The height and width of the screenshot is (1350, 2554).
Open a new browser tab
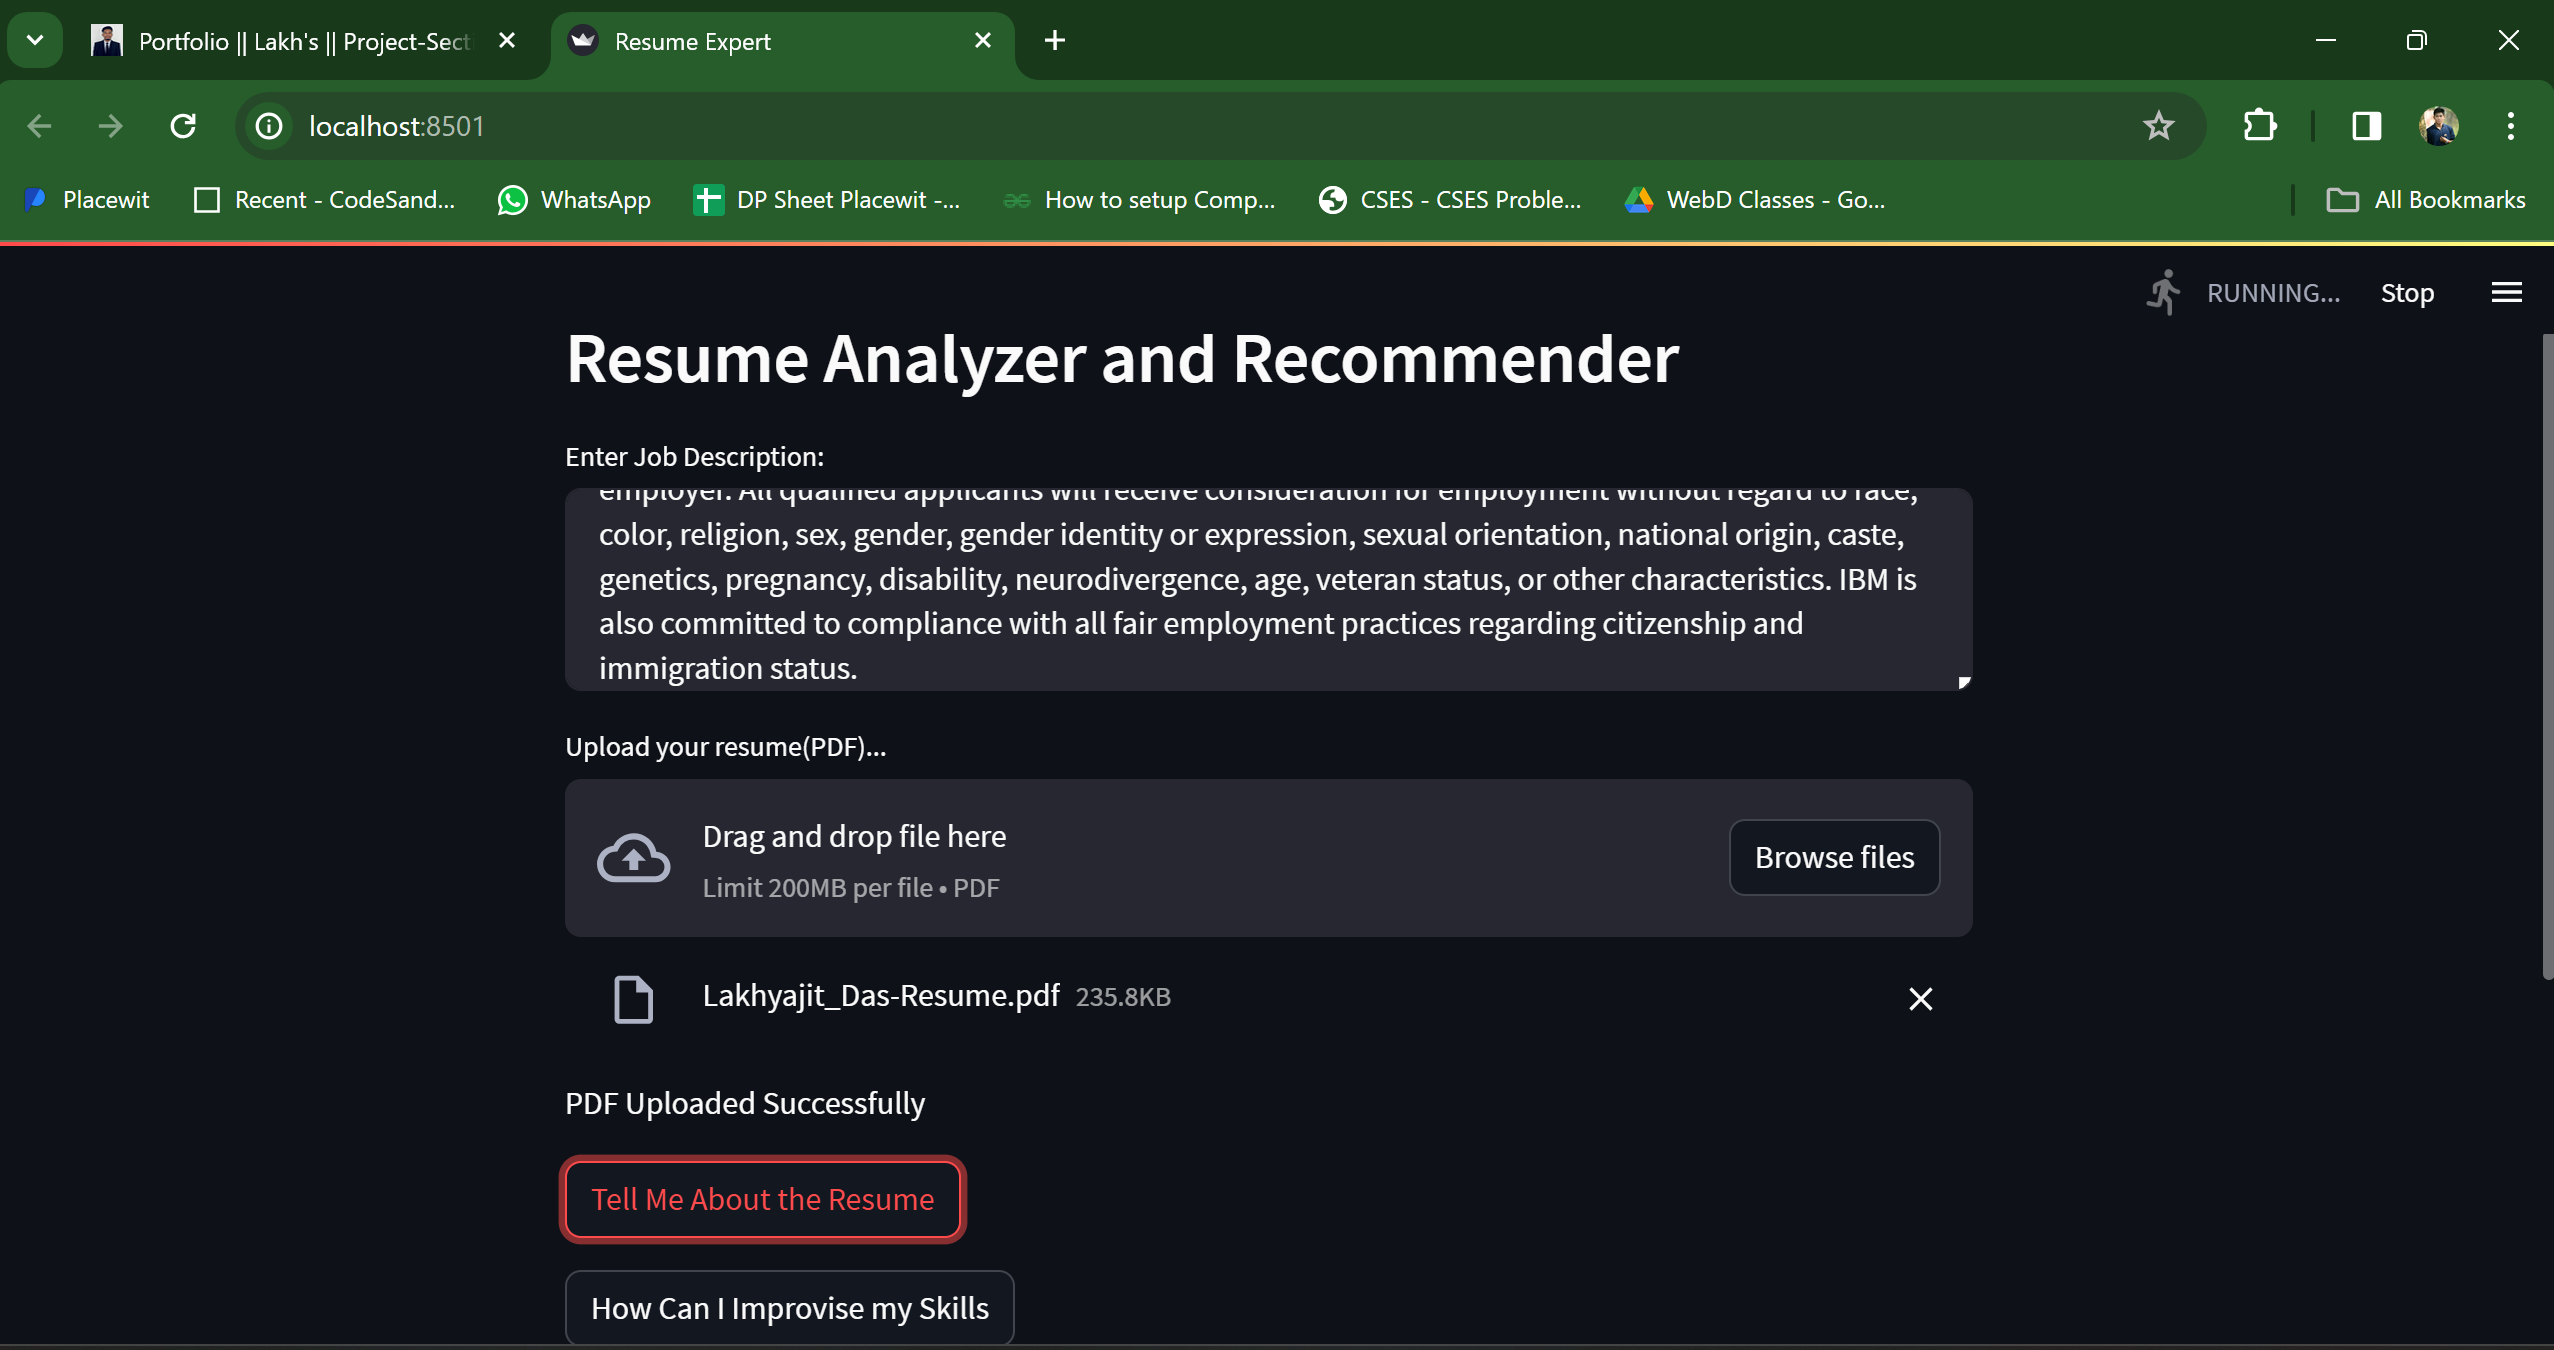coord(1054,41)
